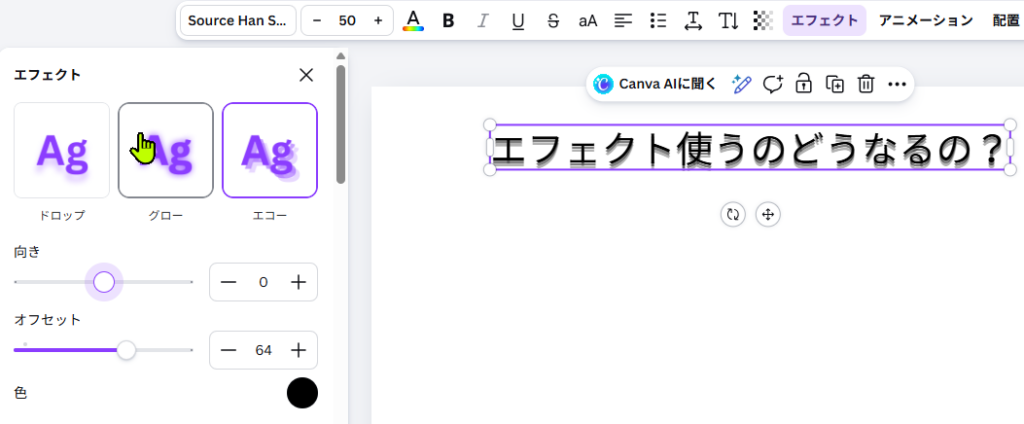This screenshot has width=1024, height=424.
Task: Toggle underline formatting
Action: (518, 20)
